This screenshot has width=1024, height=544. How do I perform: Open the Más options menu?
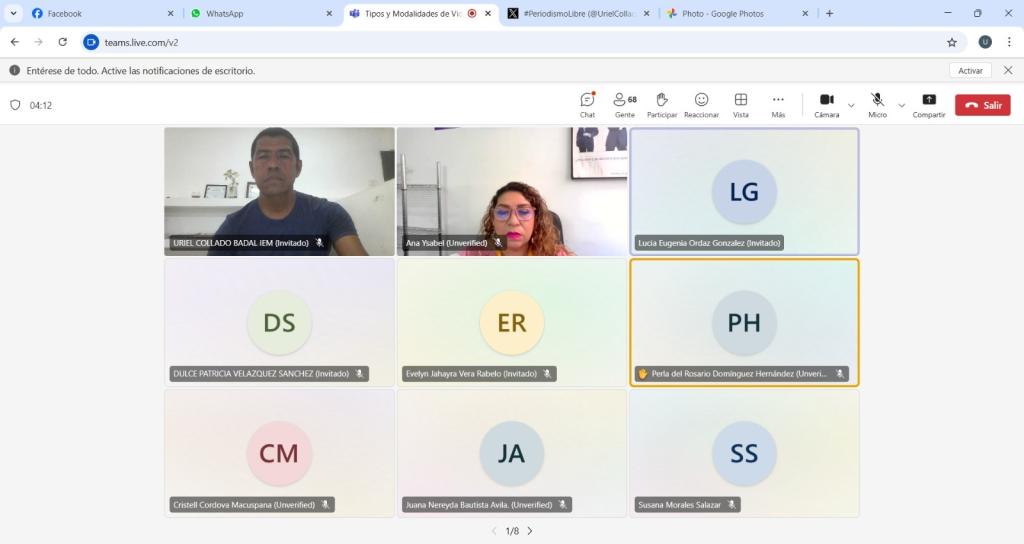(778, 100)
